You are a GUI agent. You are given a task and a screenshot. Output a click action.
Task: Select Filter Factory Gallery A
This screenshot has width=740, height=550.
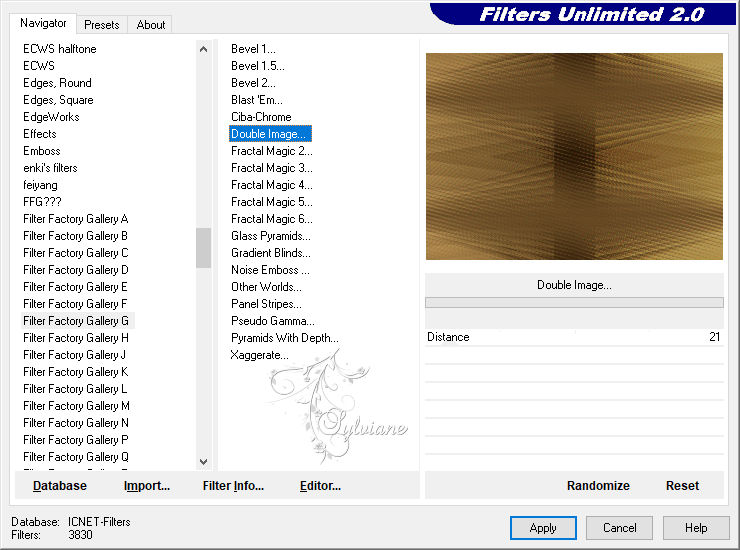[x=76, y=219]
